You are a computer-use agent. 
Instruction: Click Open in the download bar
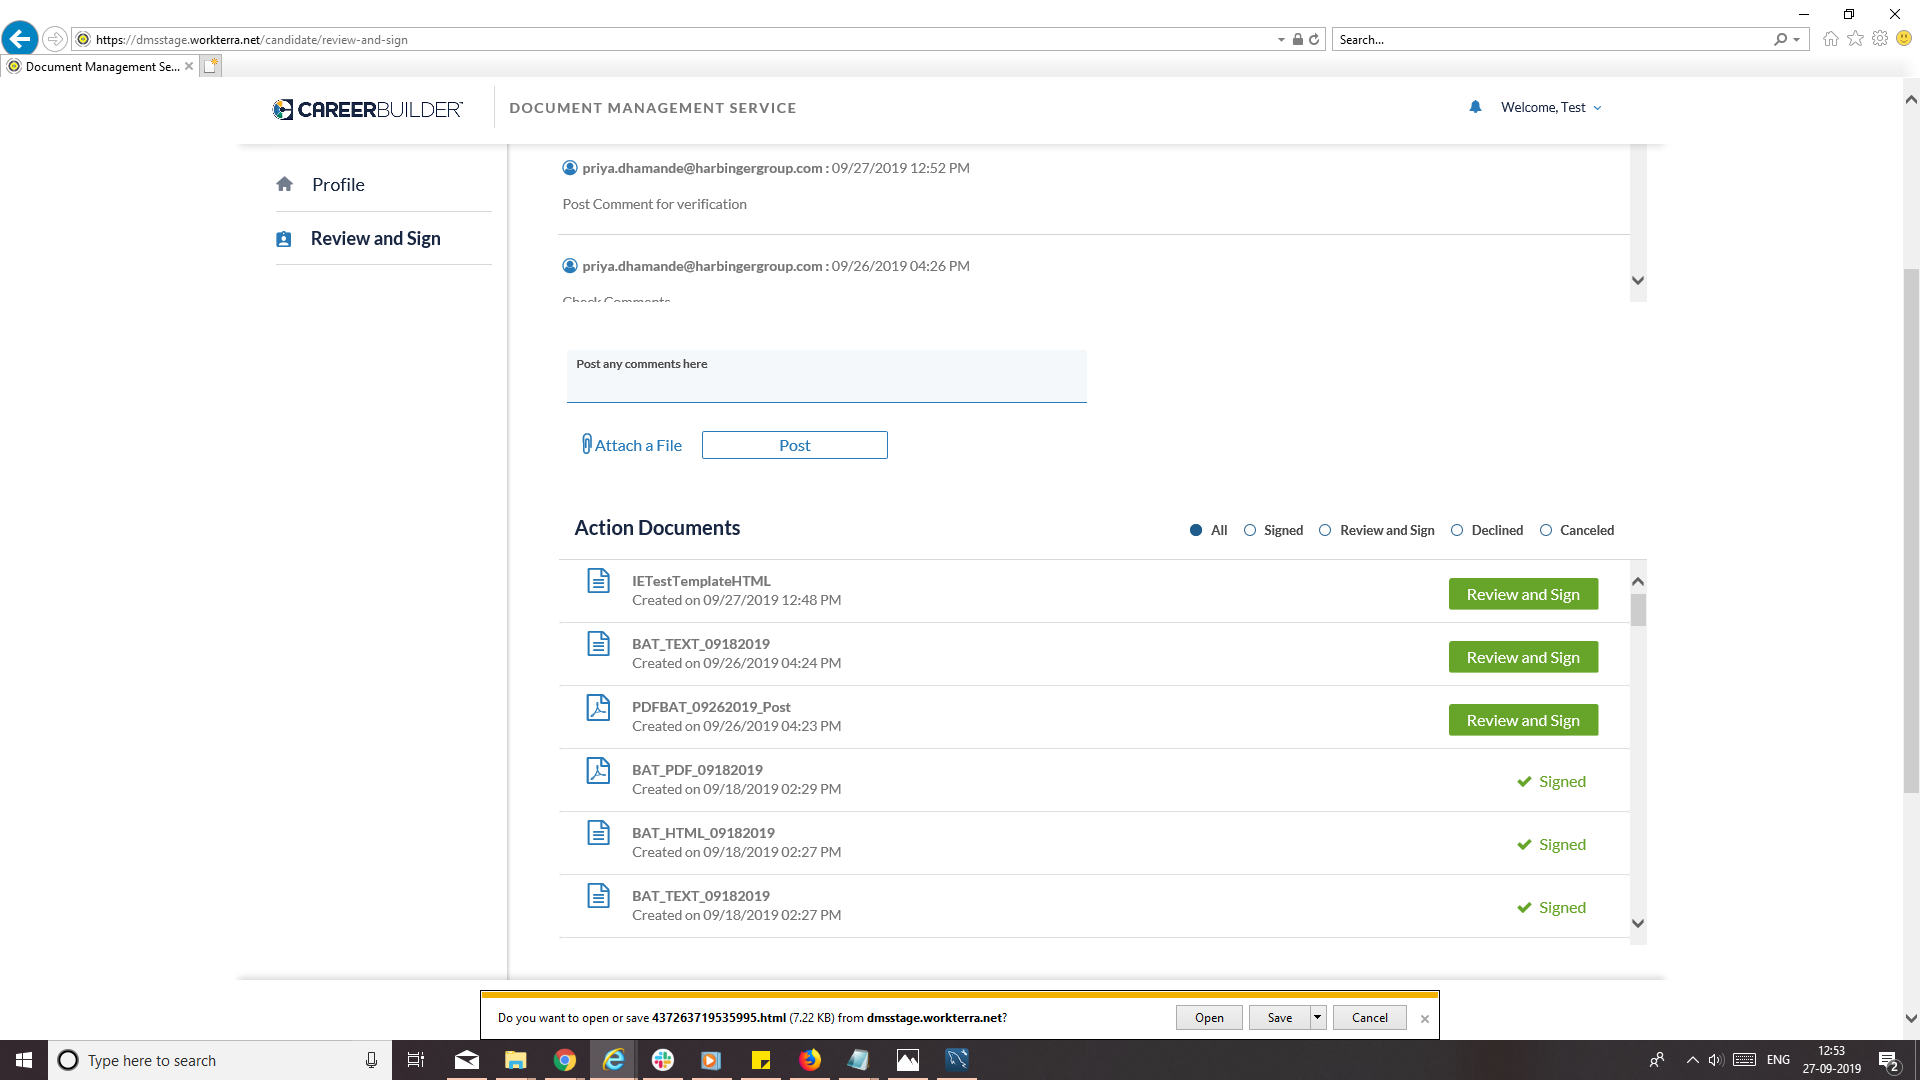1209,1018
